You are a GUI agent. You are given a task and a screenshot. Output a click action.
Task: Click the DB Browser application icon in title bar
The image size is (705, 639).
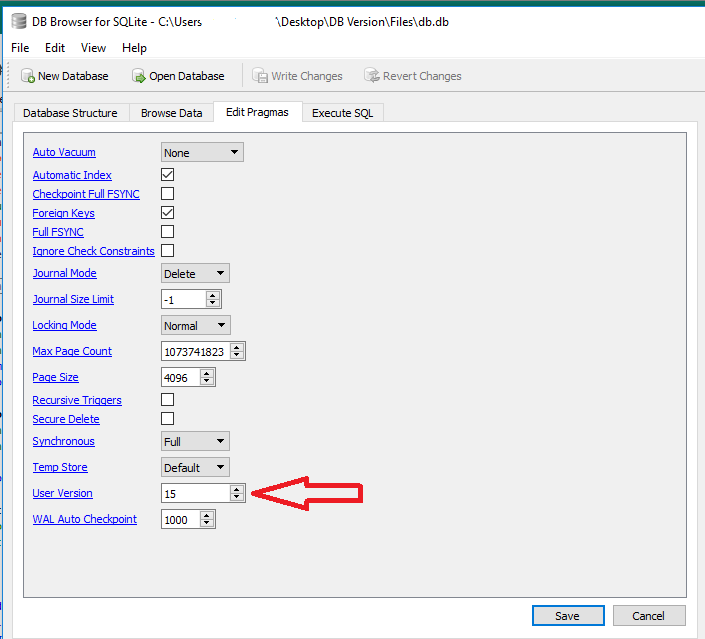(x=19, y=21)
